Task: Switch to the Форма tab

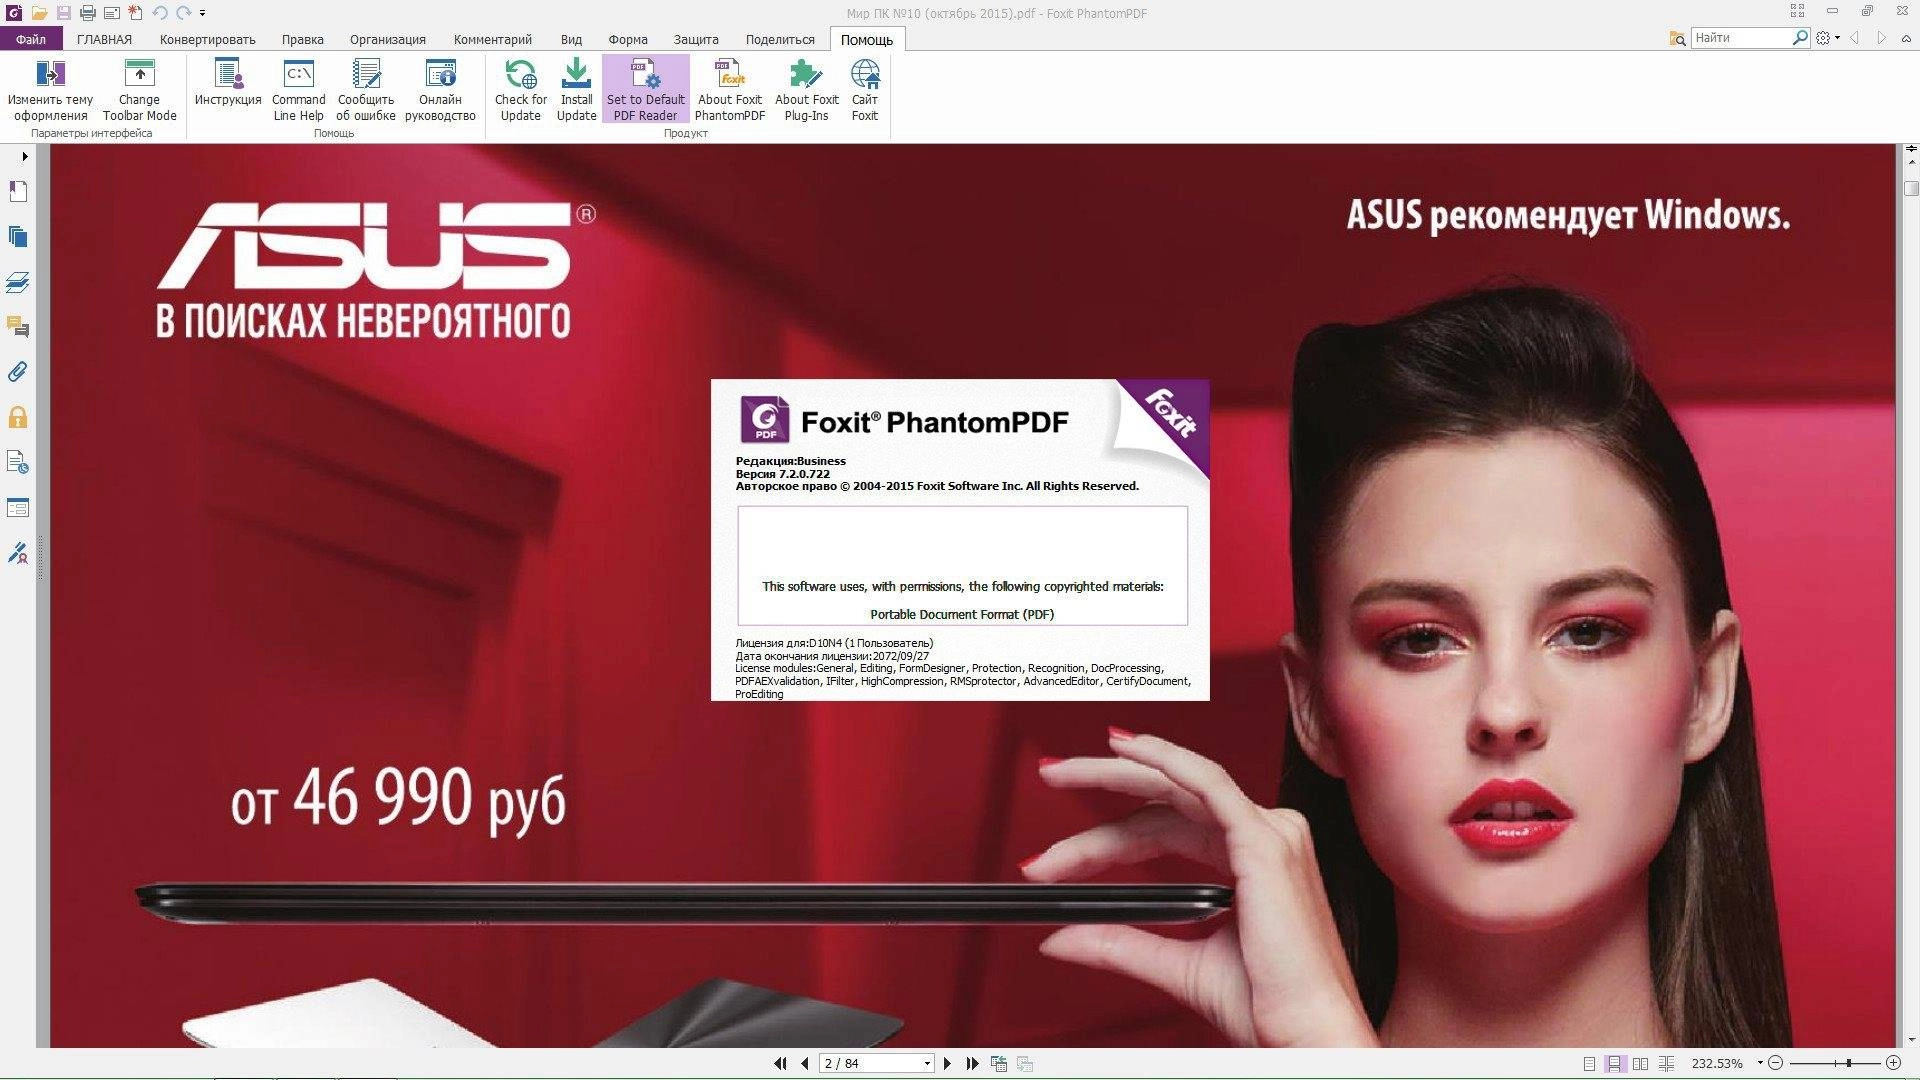Action: click(x=628, y=39)
